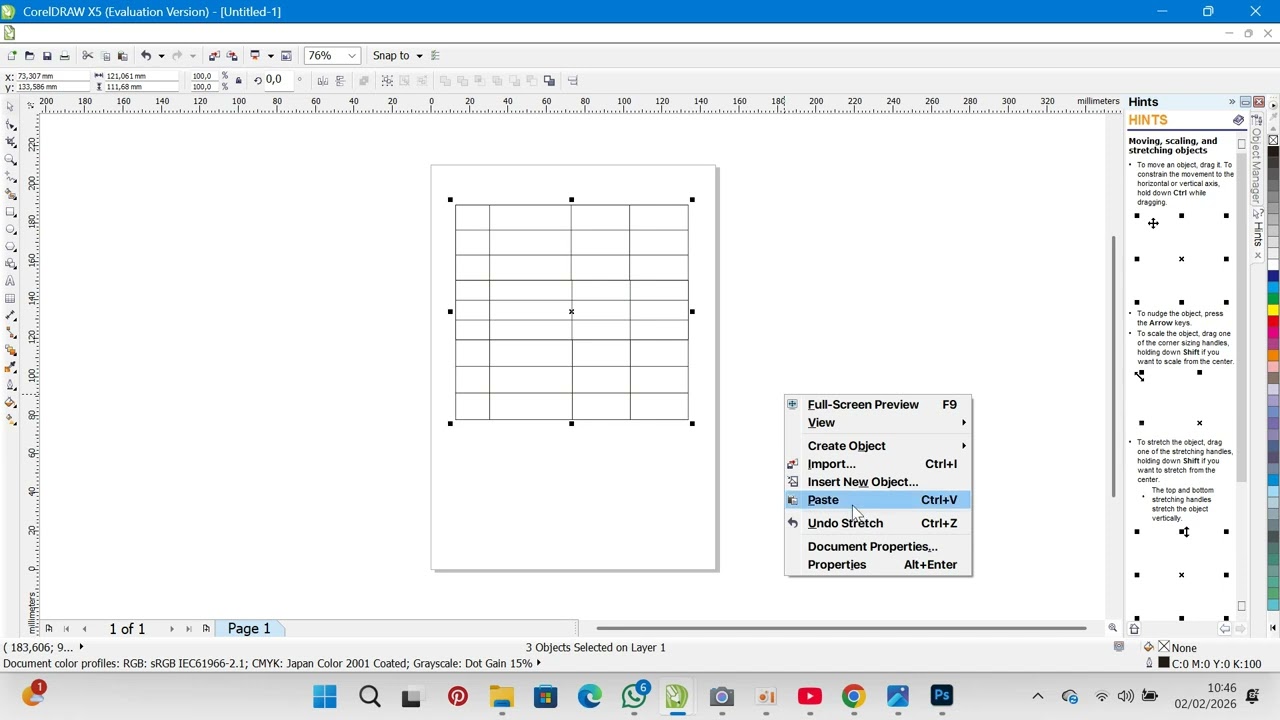Expand the Create Object submenu
Screen dimensions: 1280x720
[x=878, y=446]
